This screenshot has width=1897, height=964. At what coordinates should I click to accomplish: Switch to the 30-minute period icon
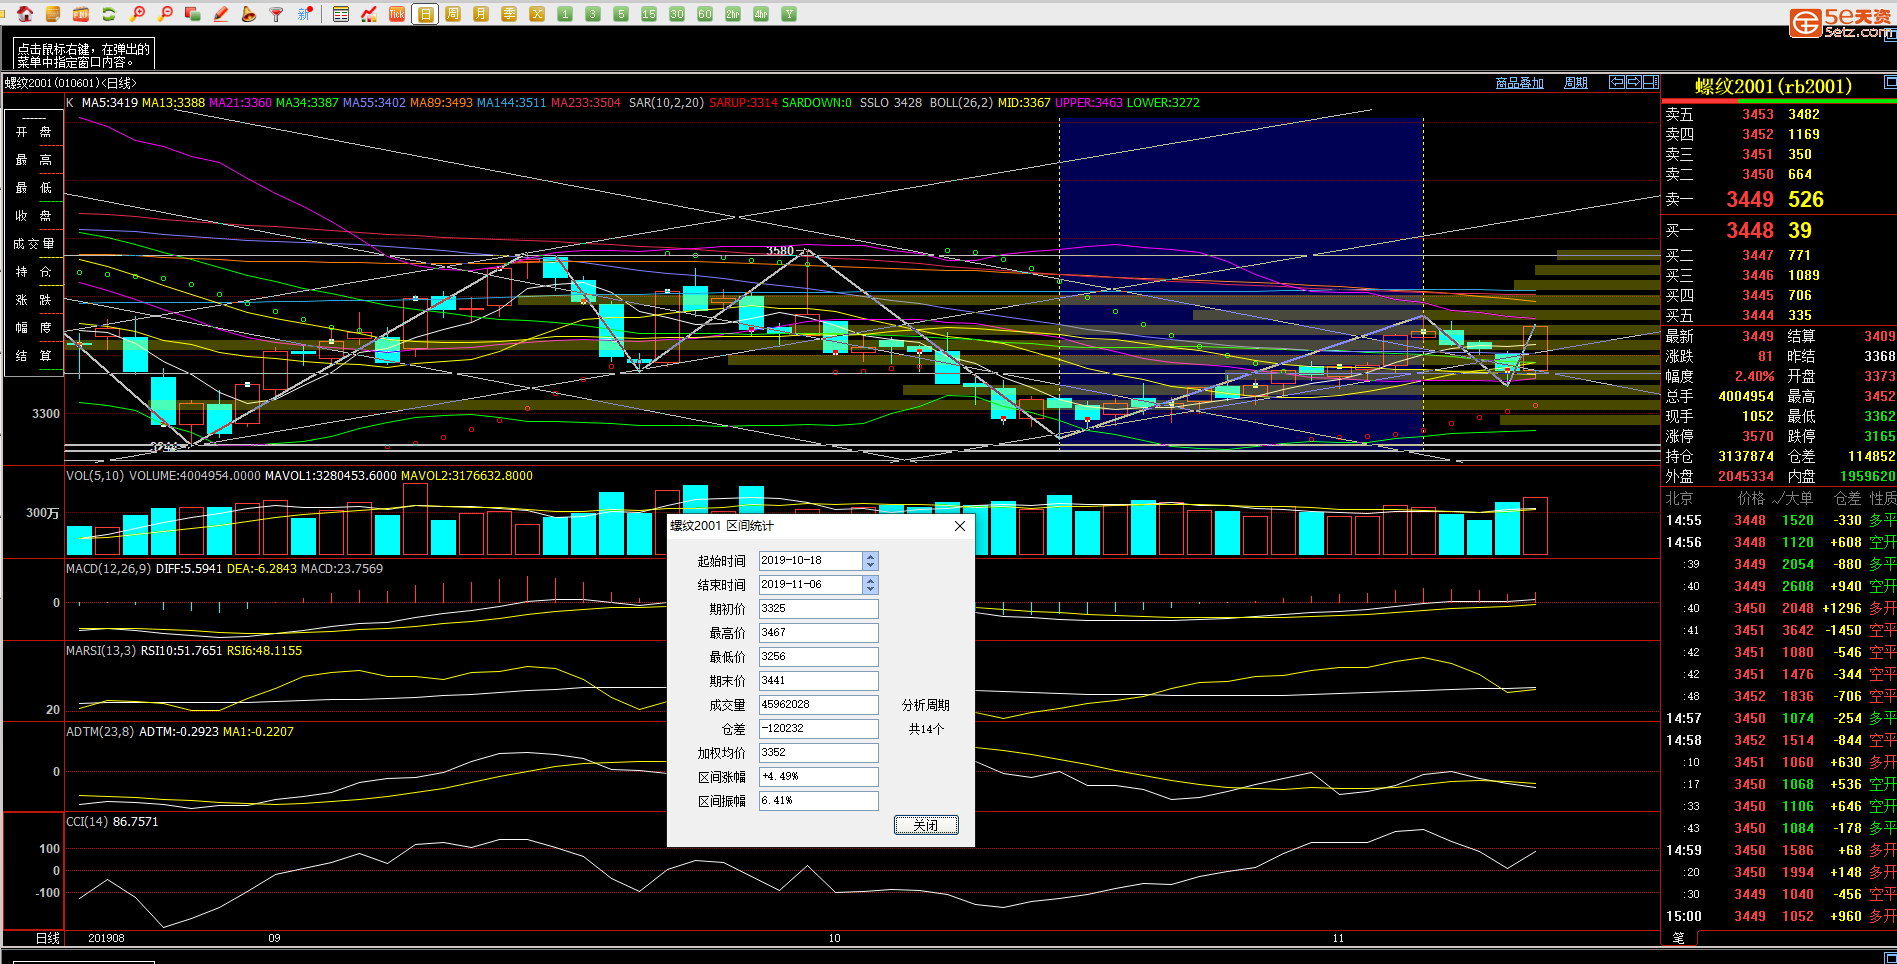coord(677,14)
